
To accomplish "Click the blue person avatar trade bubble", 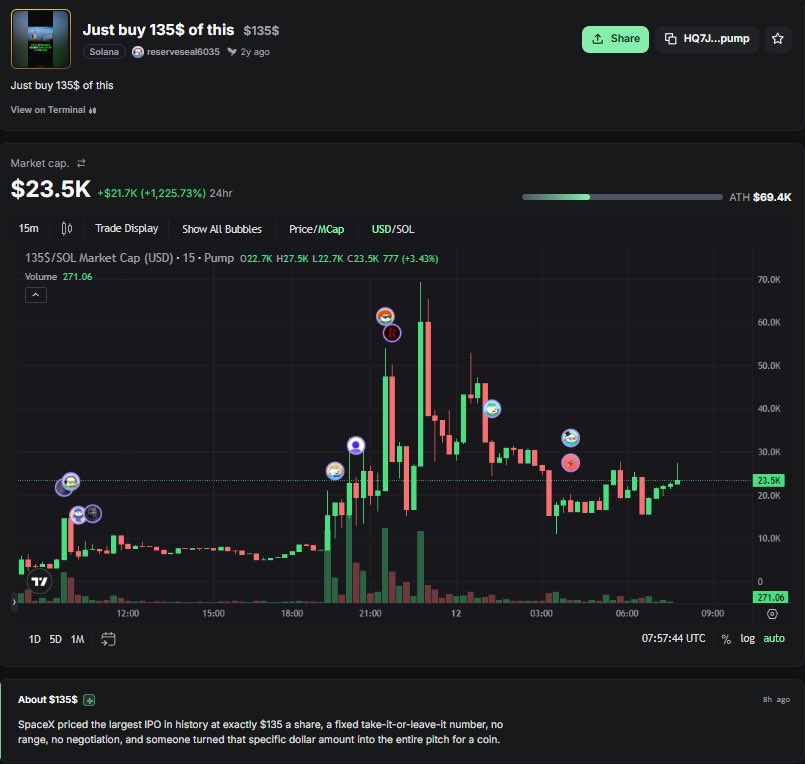I will [356, 445].
